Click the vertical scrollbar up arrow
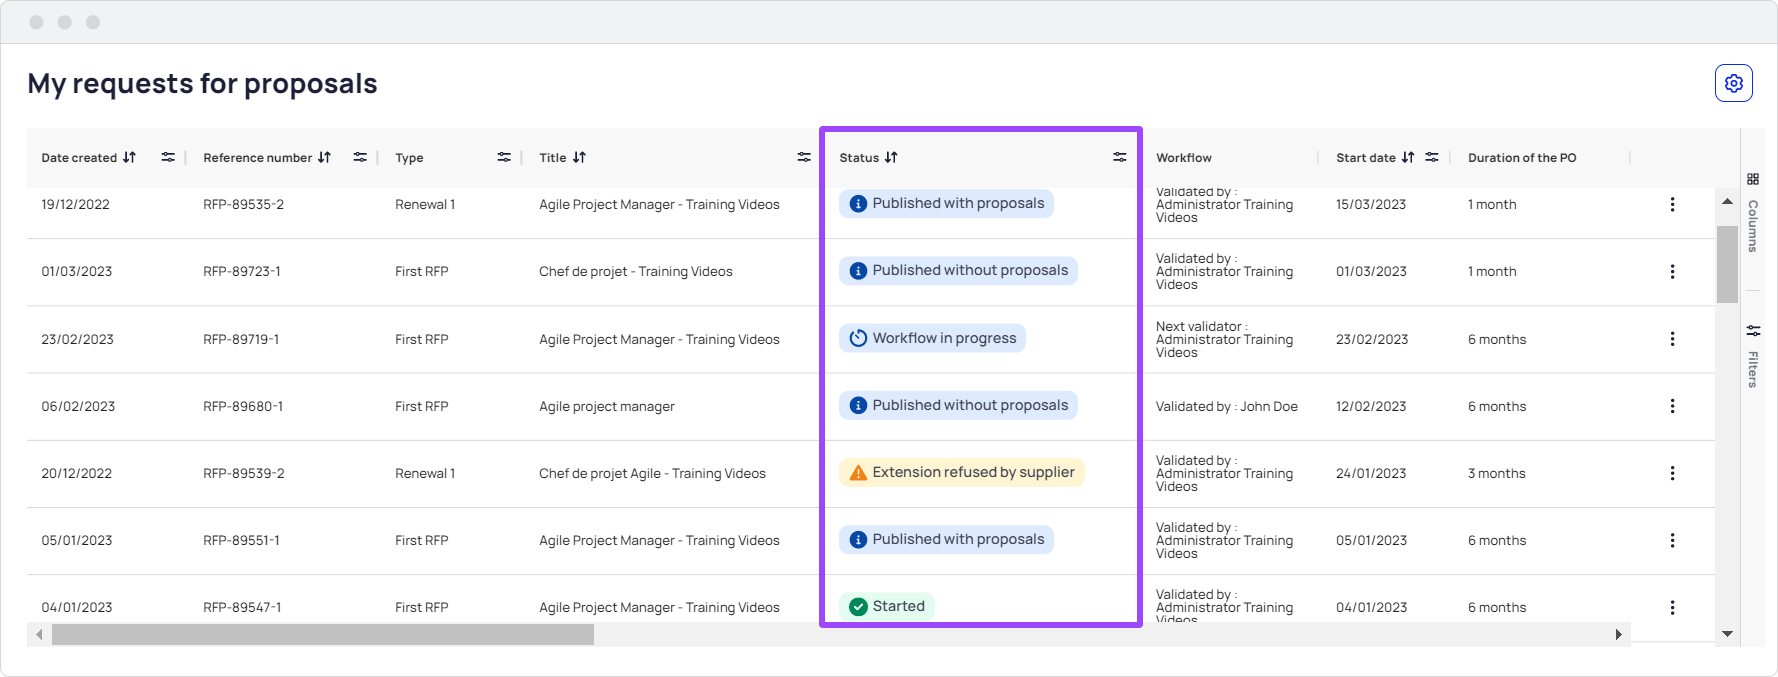 1727,202
